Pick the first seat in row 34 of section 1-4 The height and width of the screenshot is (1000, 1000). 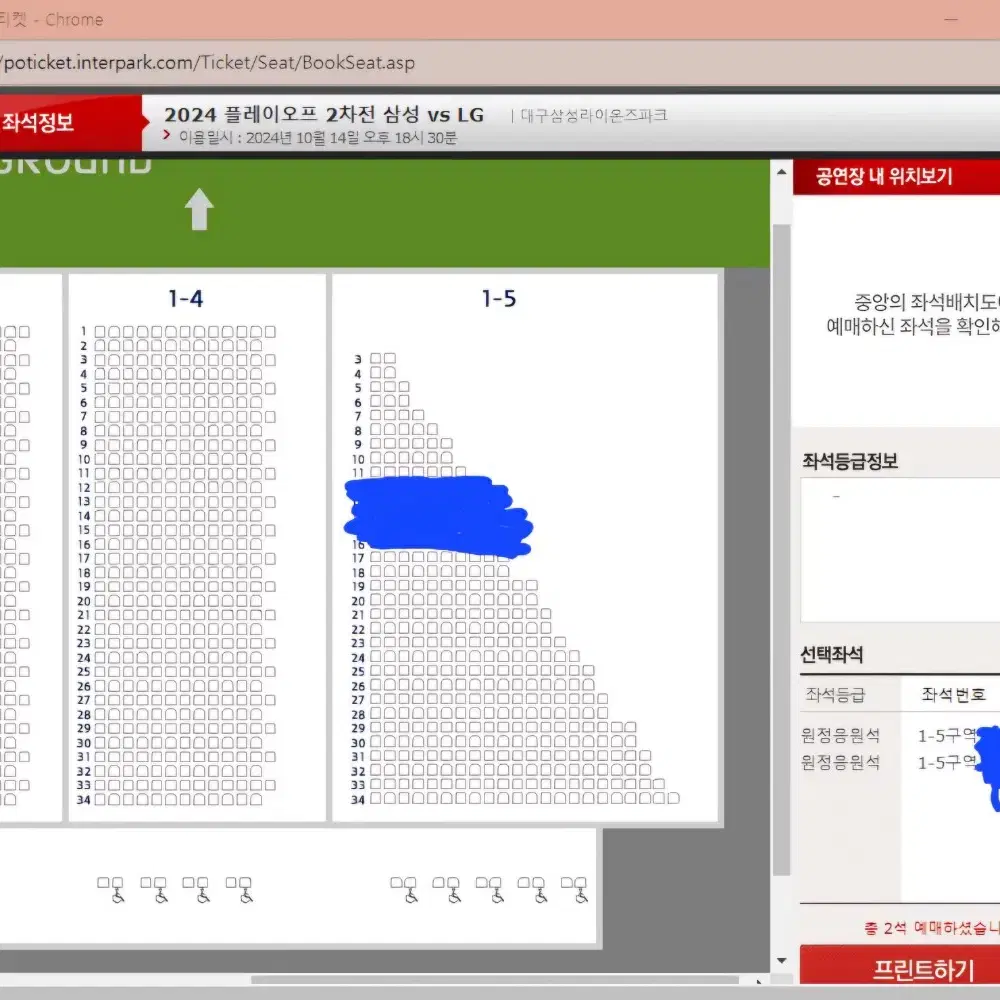(100, 799)
